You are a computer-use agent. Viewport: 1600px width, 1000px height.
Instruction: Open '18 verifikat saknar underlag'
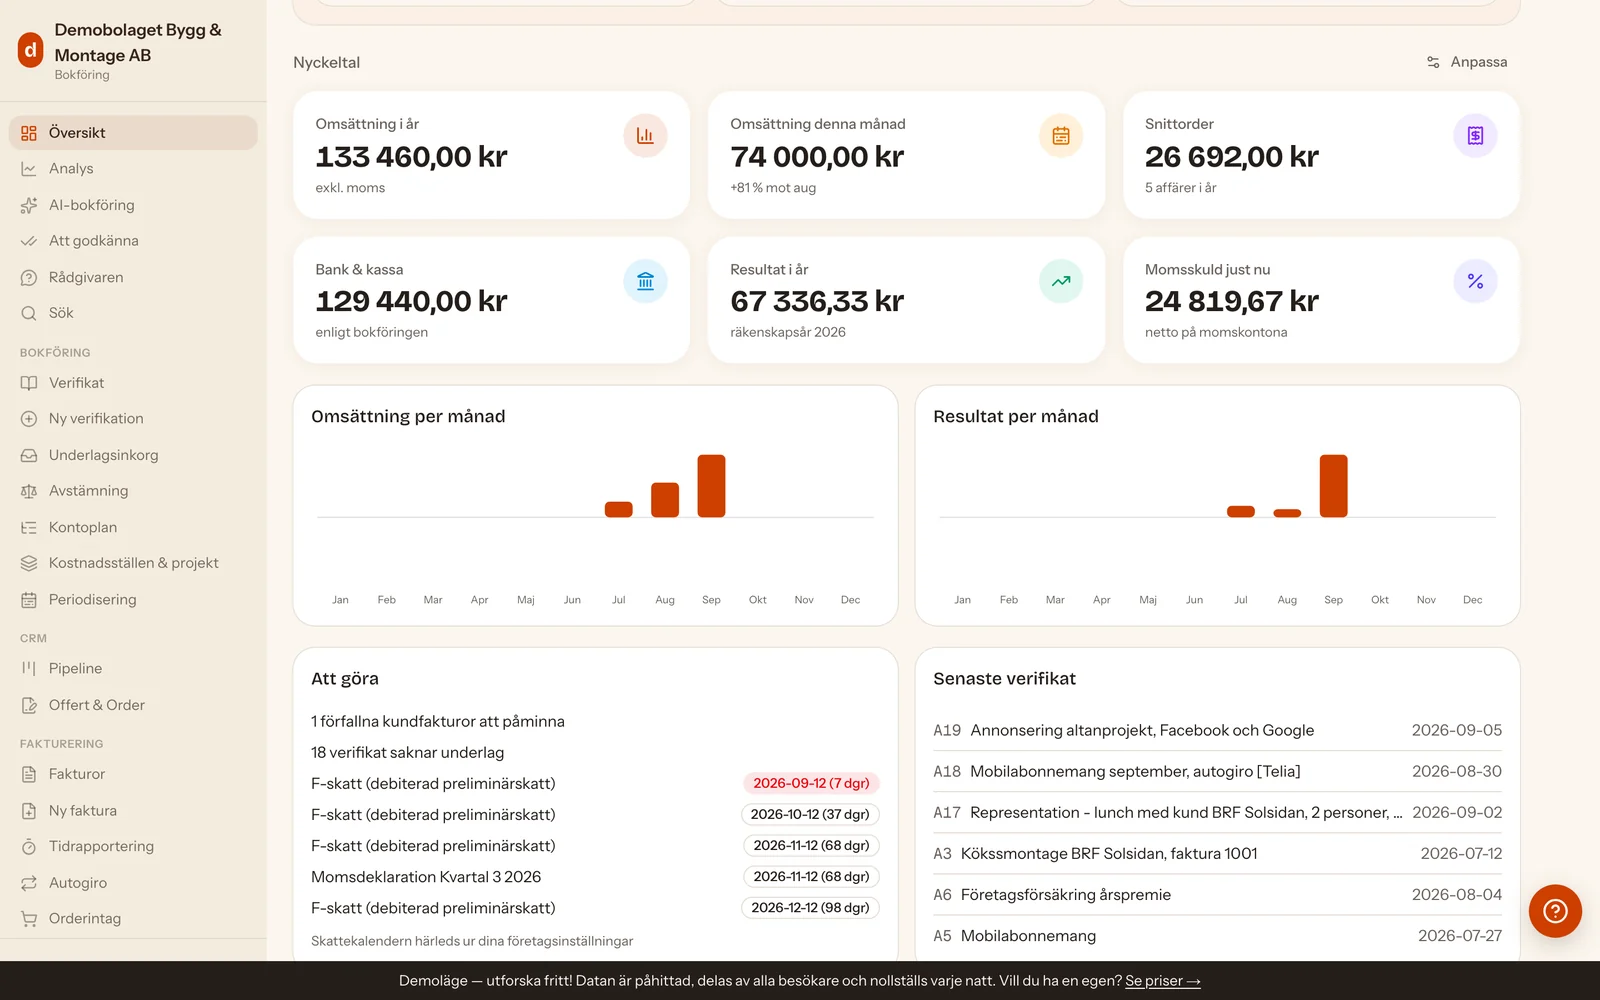point(408,752)
